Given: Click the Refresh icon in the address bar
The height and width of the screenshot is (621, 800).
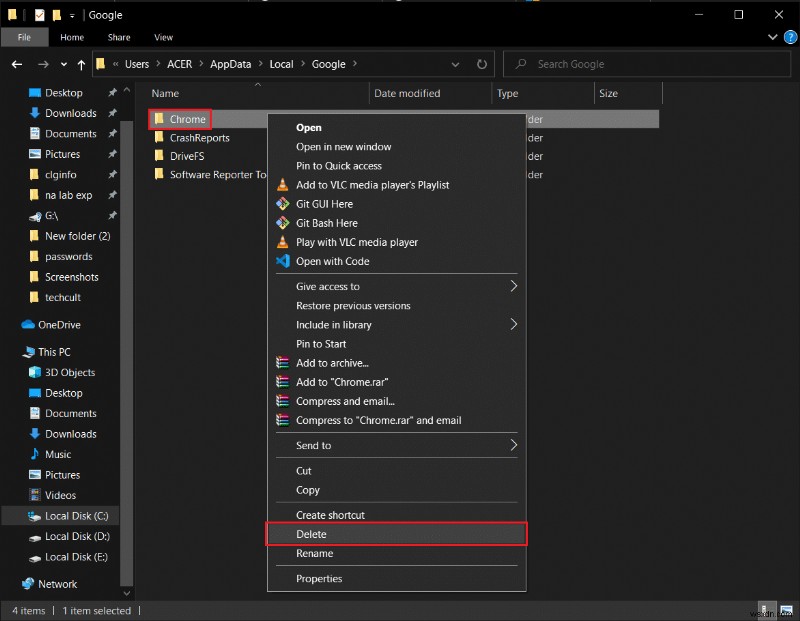Looking at the screenshot, I should [482, 64].
